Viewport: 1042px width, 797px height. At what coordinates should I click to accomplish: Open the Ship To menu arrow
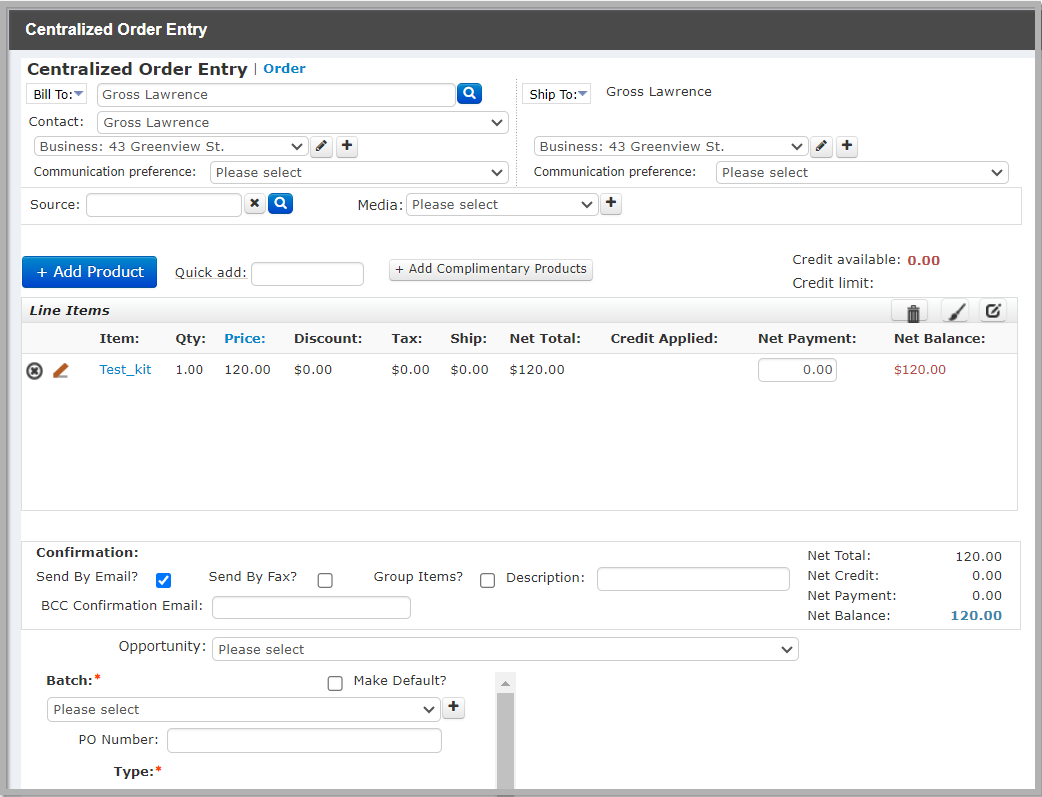pos(582,94)
